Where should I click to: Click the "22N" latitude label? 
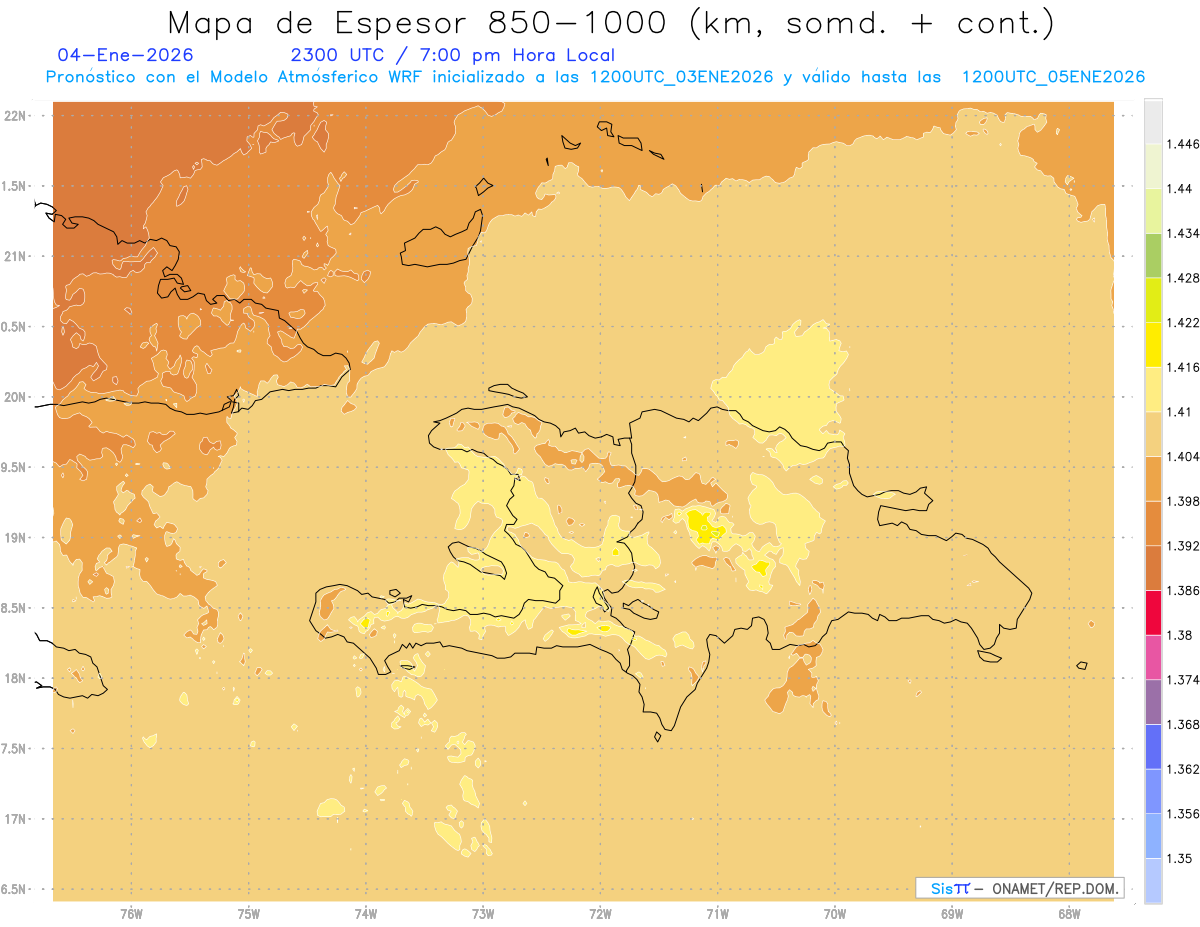pos(17,116)
